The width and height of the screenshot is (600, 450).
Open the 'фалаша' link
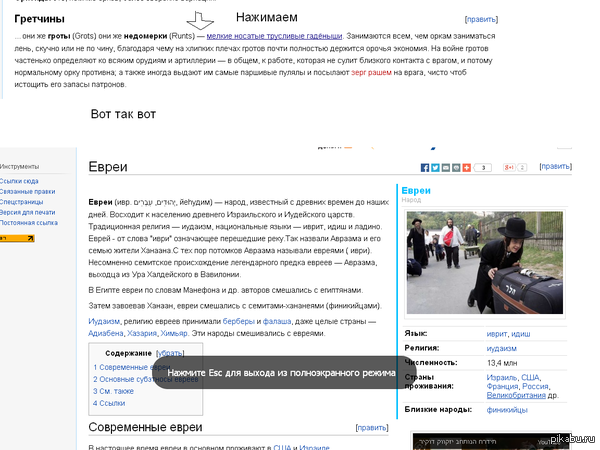(x=277, y=321)
